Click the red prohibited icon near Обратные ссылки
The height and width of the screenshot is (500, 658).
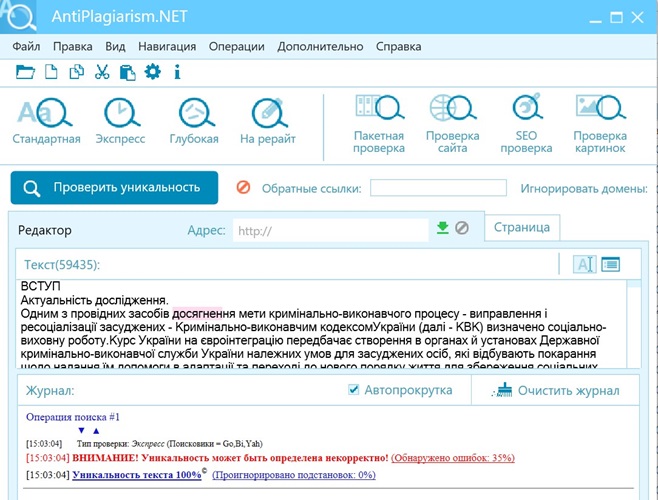click(243, 187)
